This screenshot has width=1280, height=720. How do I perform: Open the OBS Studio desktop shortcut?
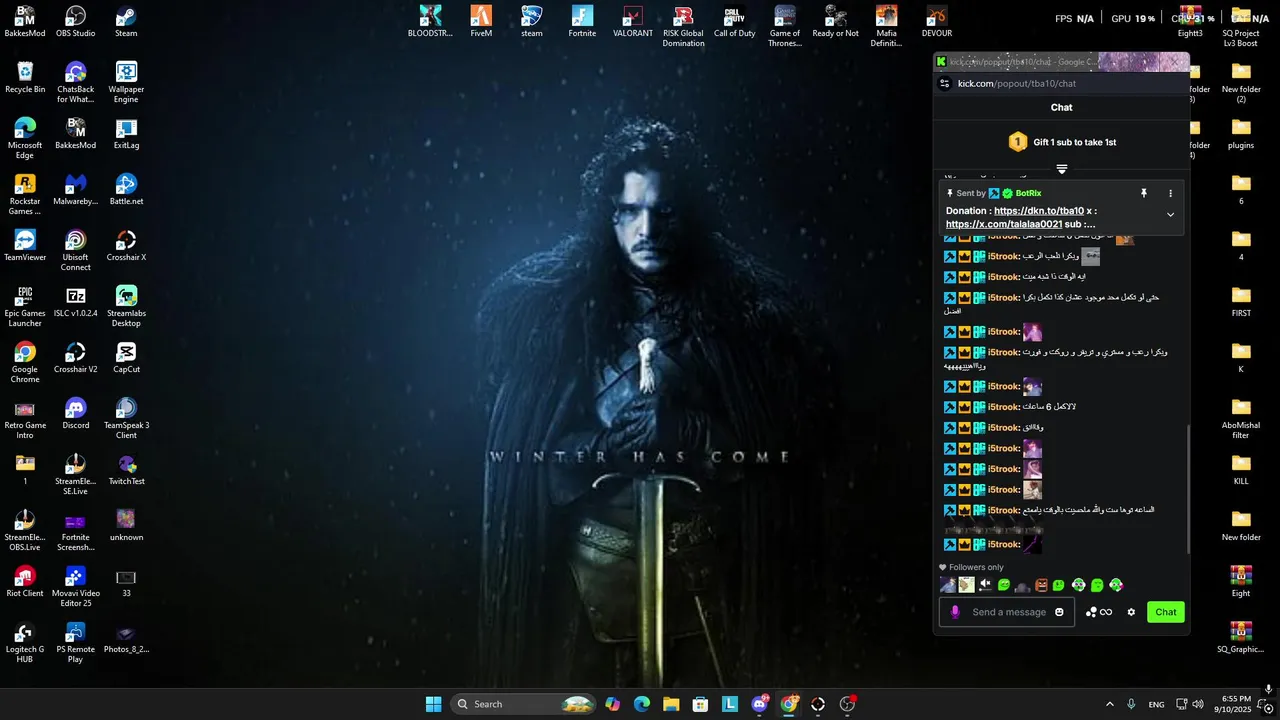(x=75, y=21)
